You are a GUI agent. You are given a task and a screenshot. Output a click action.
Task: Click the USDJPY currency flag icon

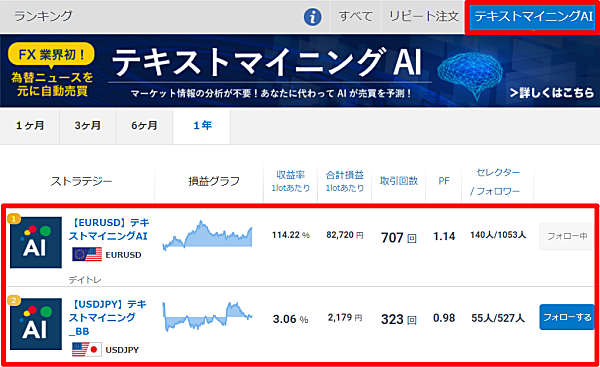(x=87, y=349)
